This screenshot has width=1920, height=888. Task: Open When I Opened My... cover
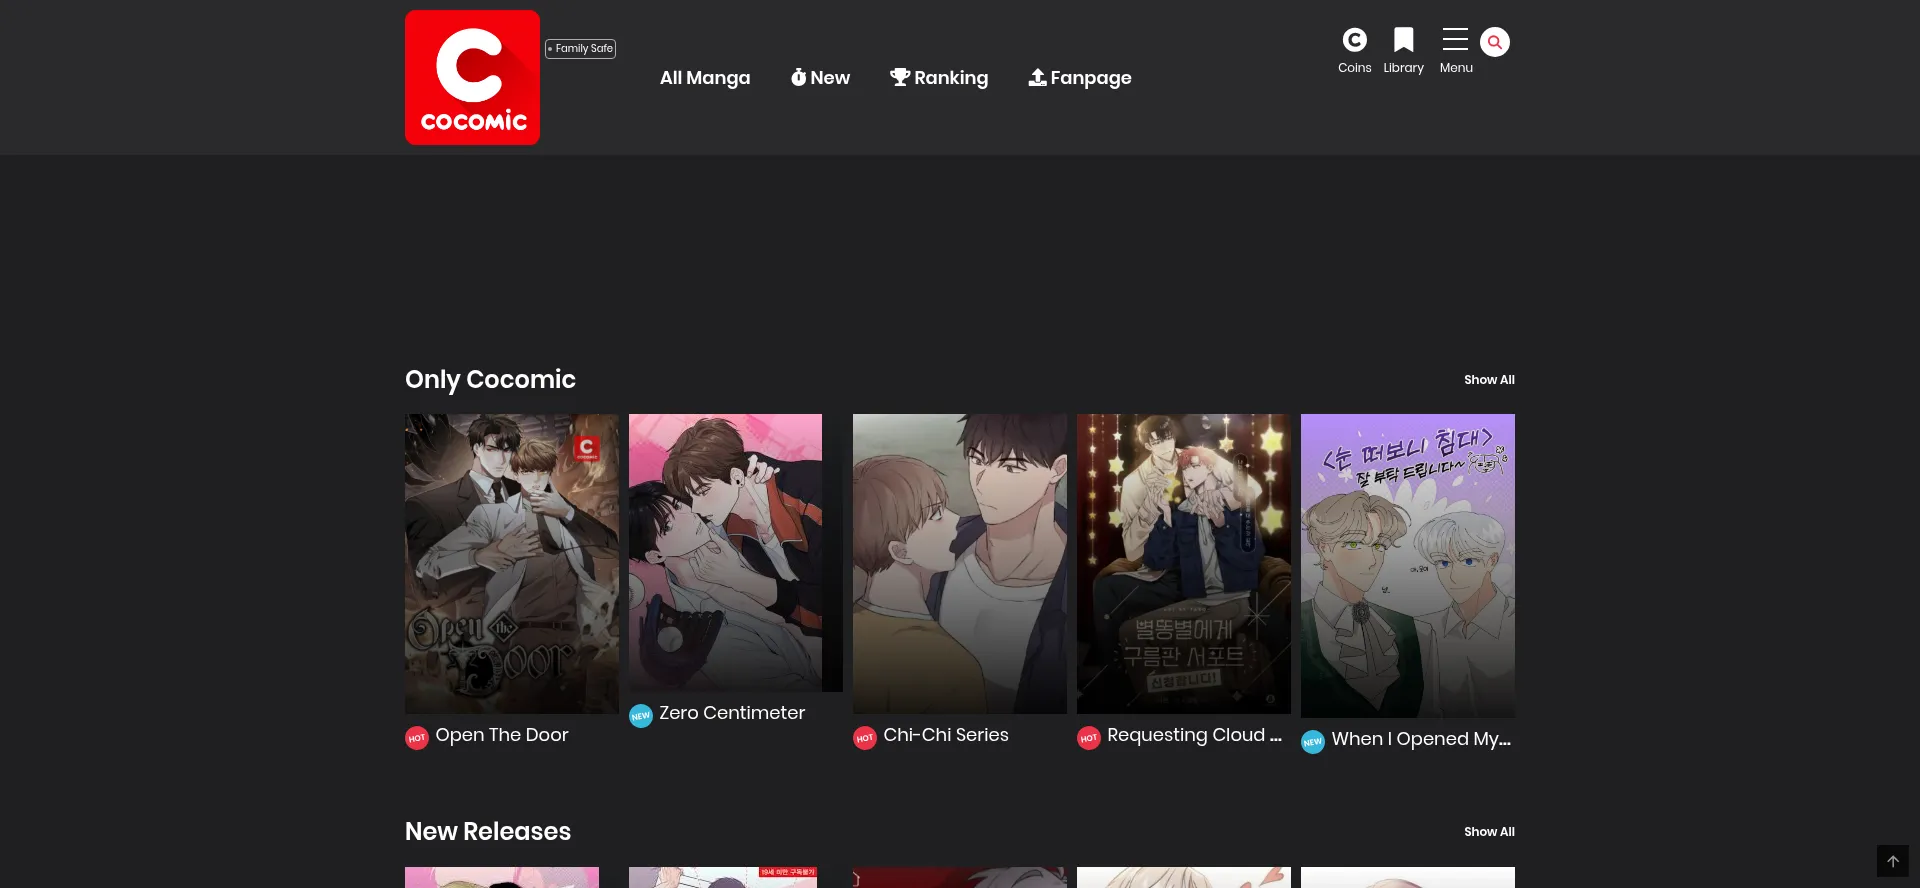point(1407,566)
